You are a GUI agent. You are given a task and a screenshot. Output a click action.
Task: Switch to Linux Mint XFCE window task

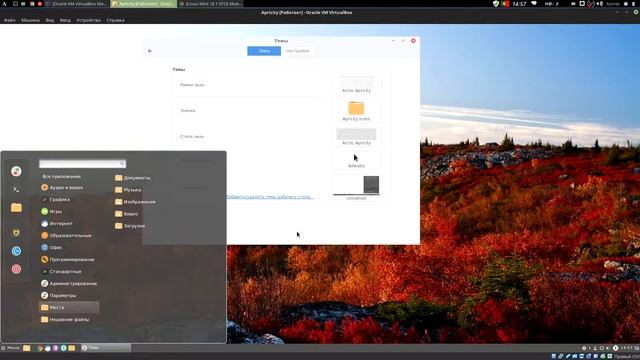[x=210, y=4]
